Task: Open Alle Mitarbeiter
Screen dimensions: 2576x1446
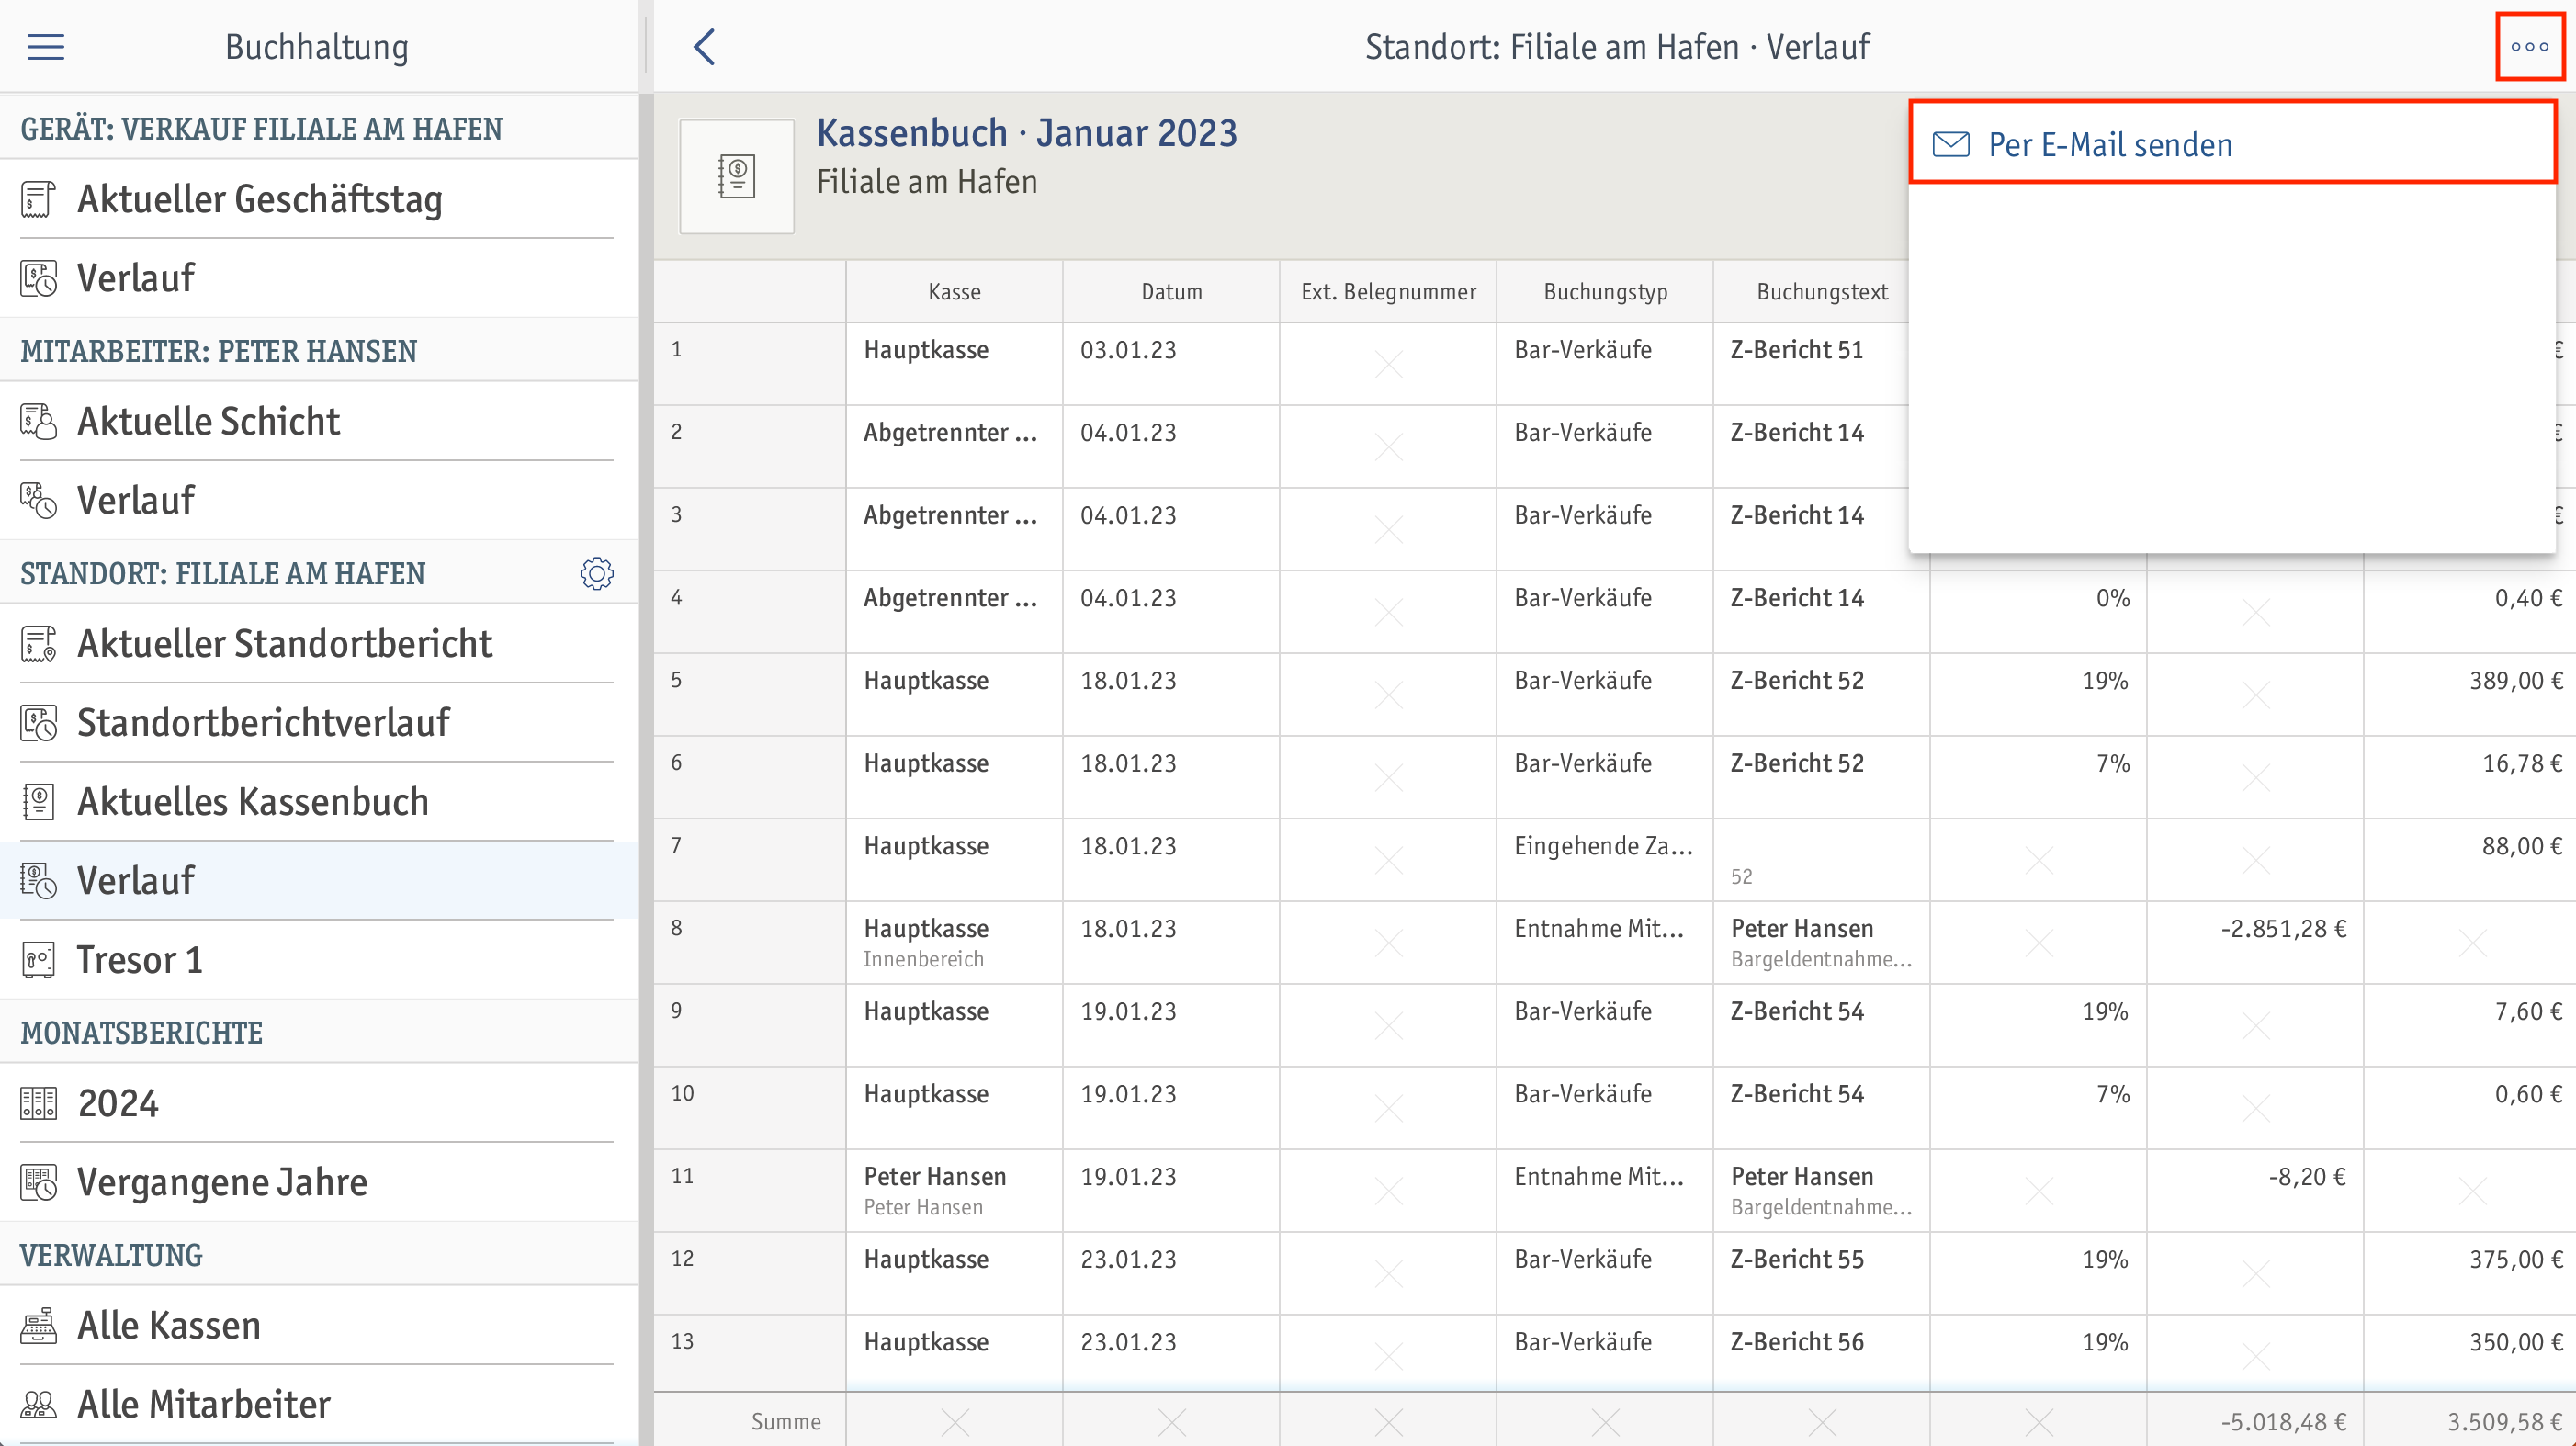Action: point(318,1404)
